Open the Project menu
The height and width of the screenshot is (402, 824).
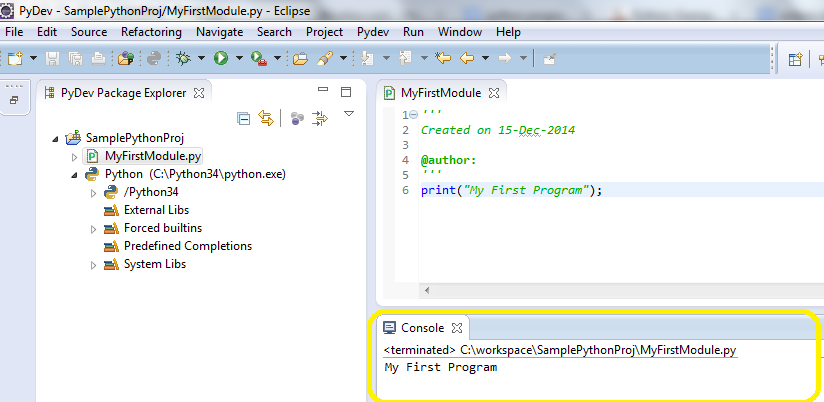(325, 32)
